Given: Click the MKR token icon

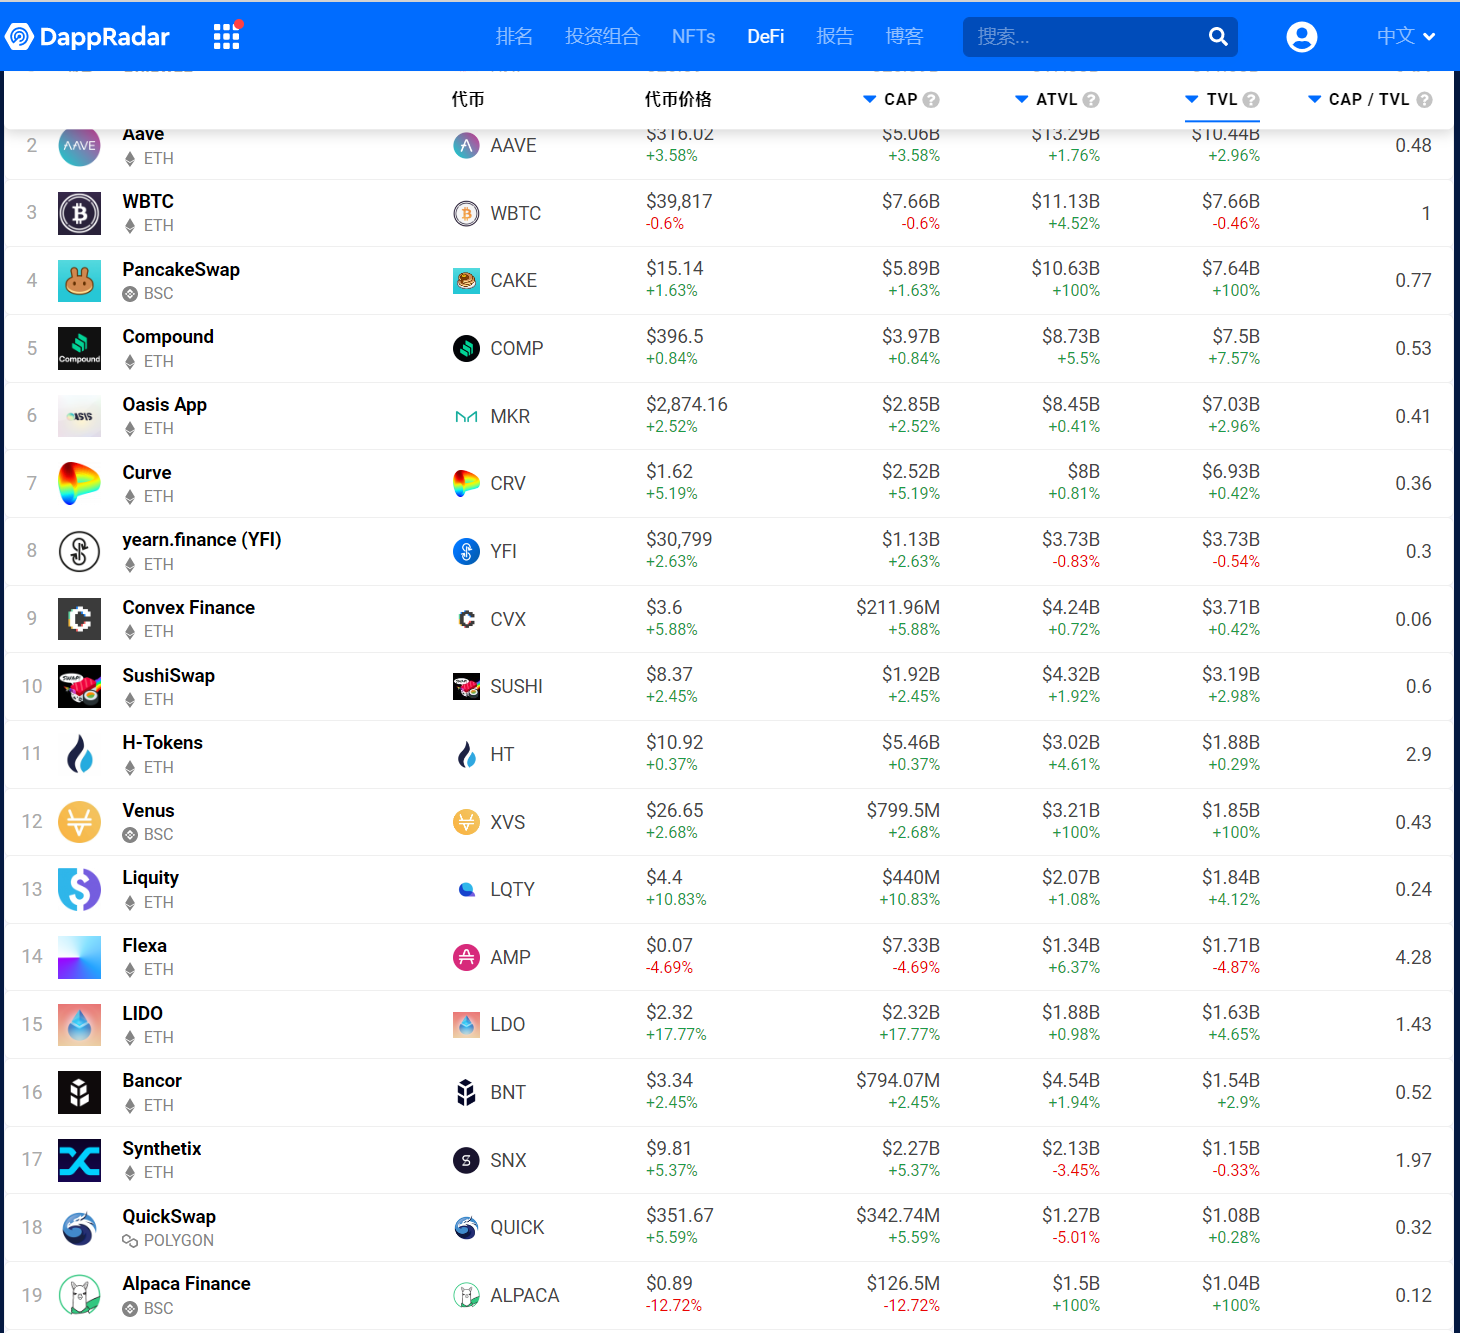Looking at the screenshot, I should [466, 417].
